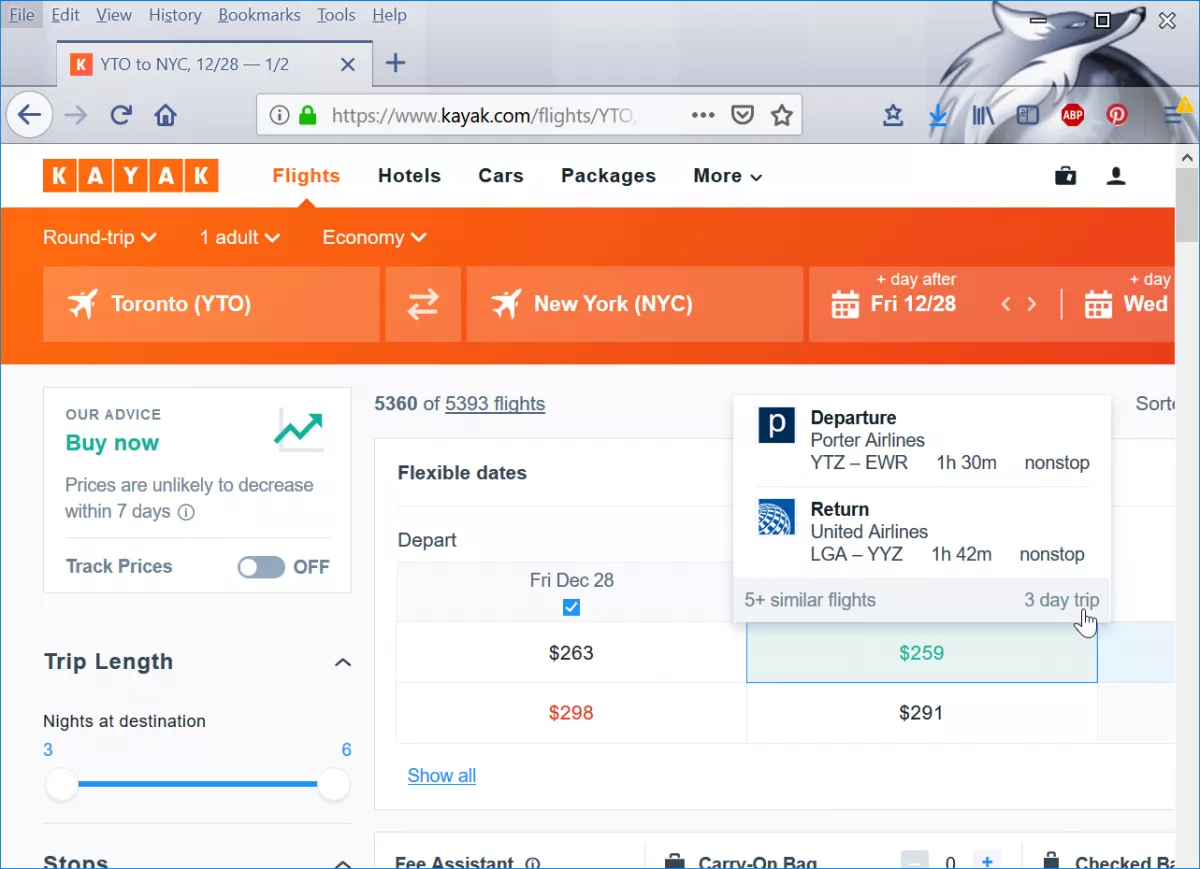Show site information for kayak.com
This screenshot has height=869, width=1200.
tap(279, 115)
